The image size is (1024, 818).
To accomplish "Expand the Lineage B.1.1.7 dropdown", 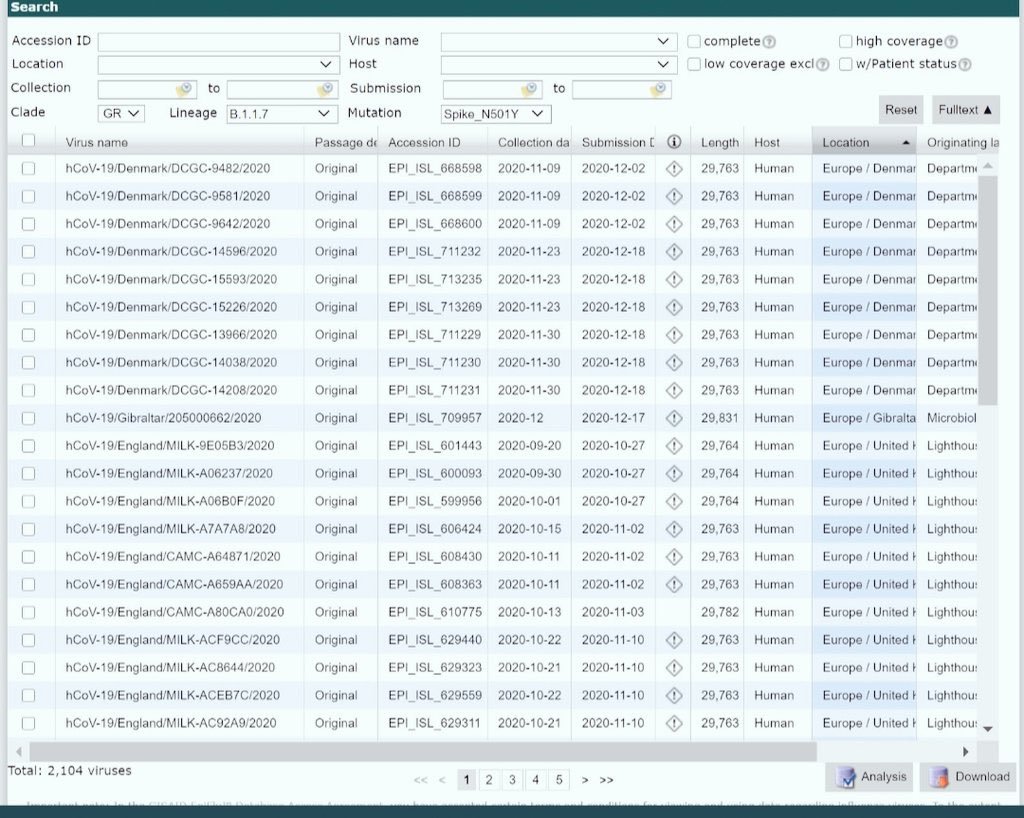I will click(281, 114).
